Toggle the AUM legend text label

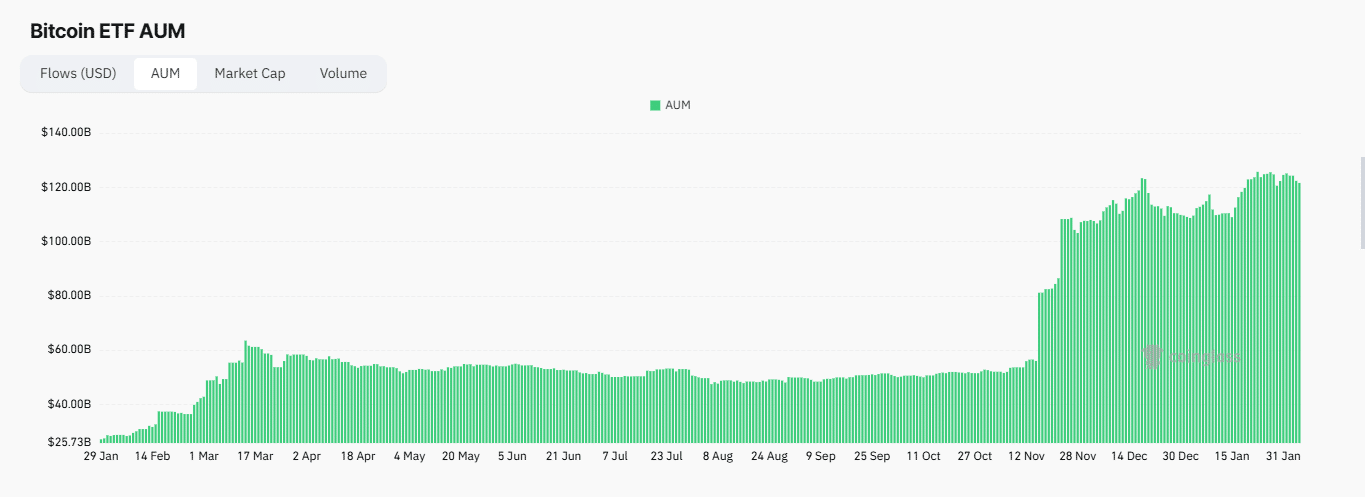pyautogui.click(x=678, y=105)
